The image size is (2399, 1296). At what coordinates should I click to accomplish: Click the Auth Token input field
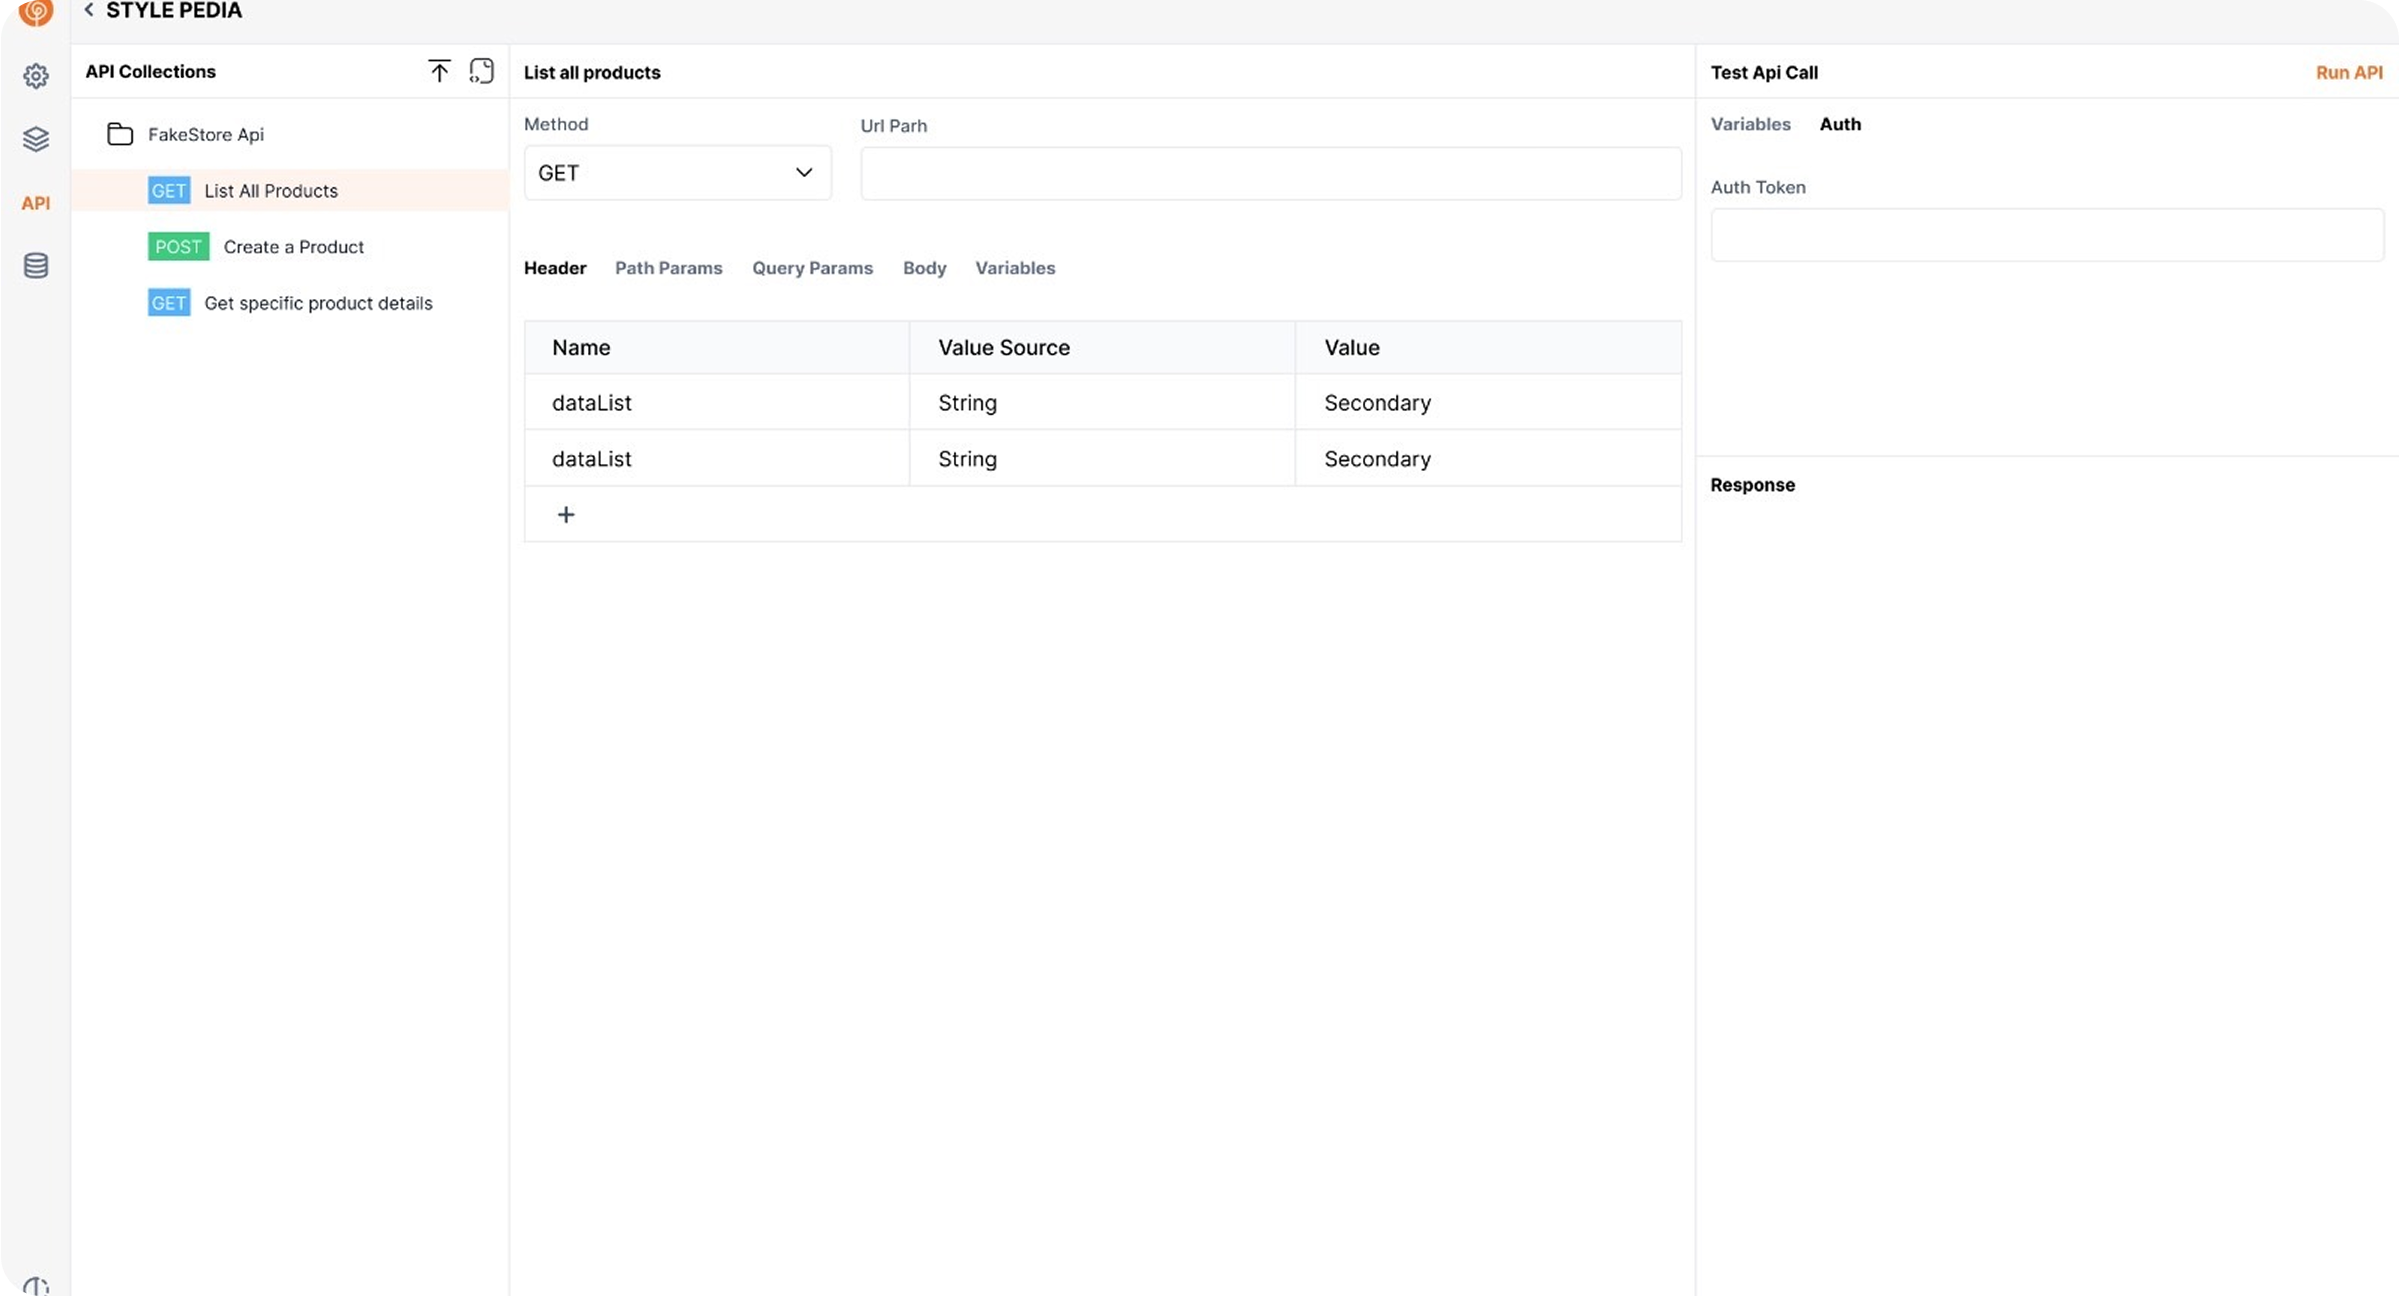point(2046,235)
